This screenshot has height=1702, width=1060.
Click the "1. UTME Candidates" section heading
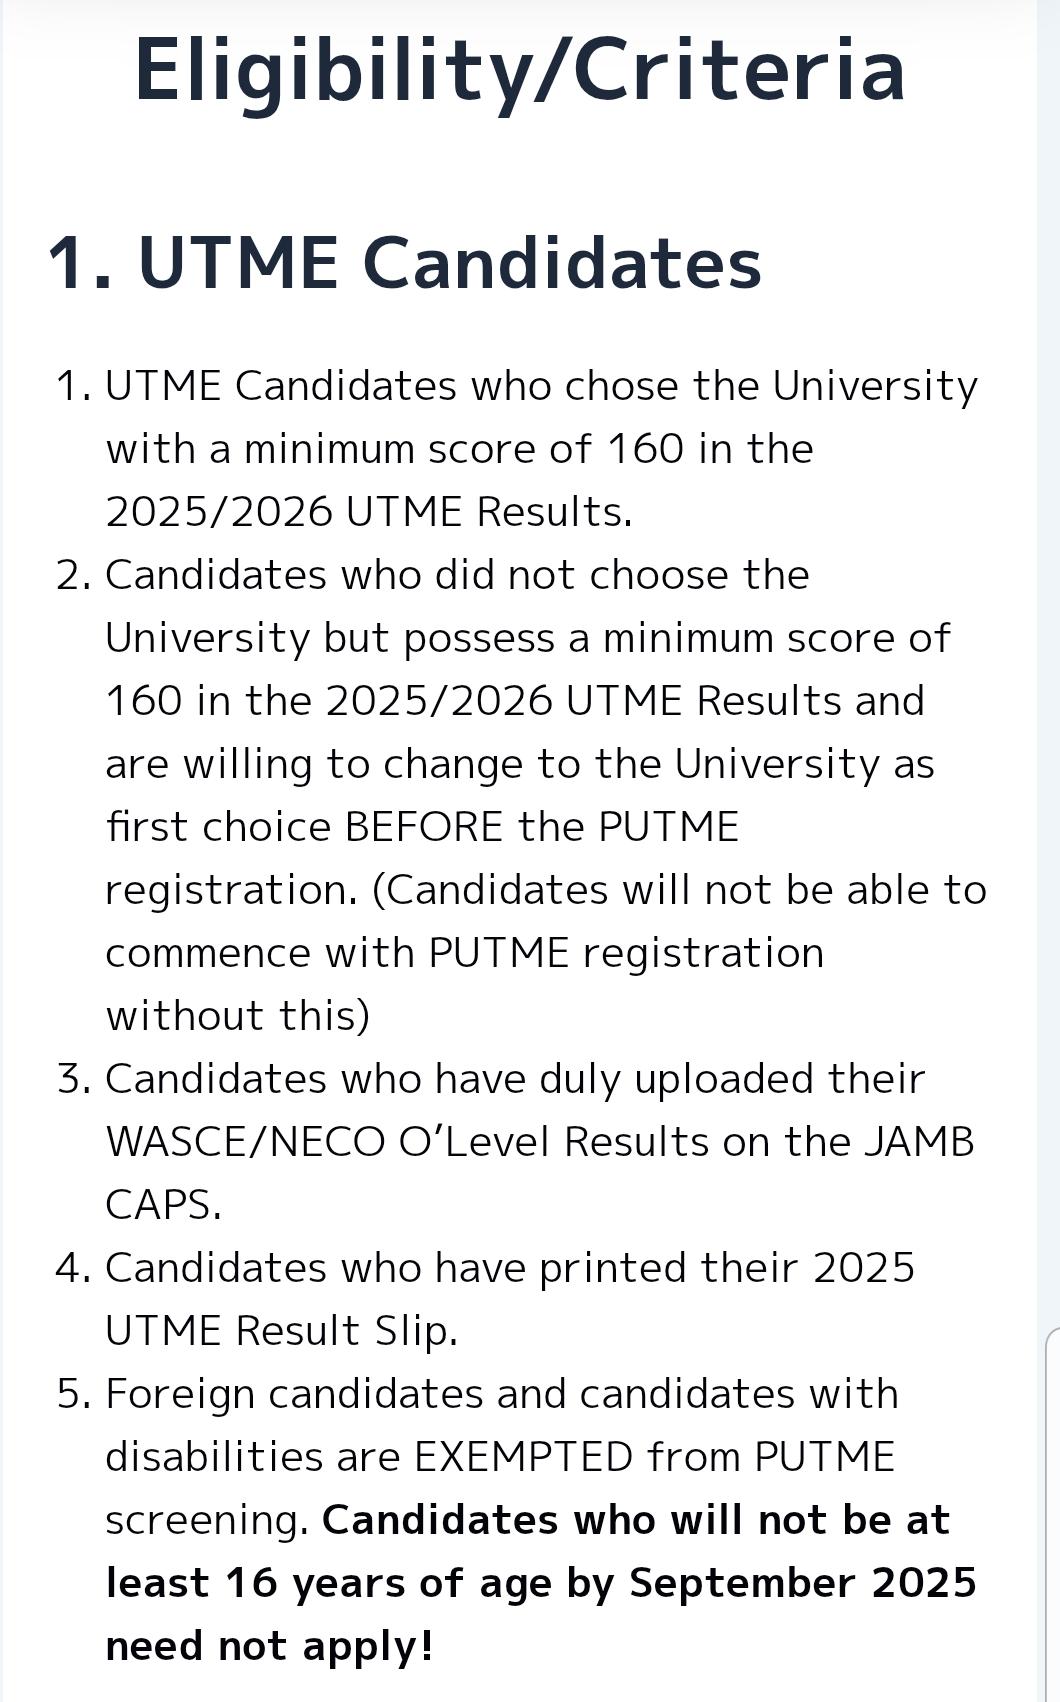pyautogui.click(x=404, y=263)
